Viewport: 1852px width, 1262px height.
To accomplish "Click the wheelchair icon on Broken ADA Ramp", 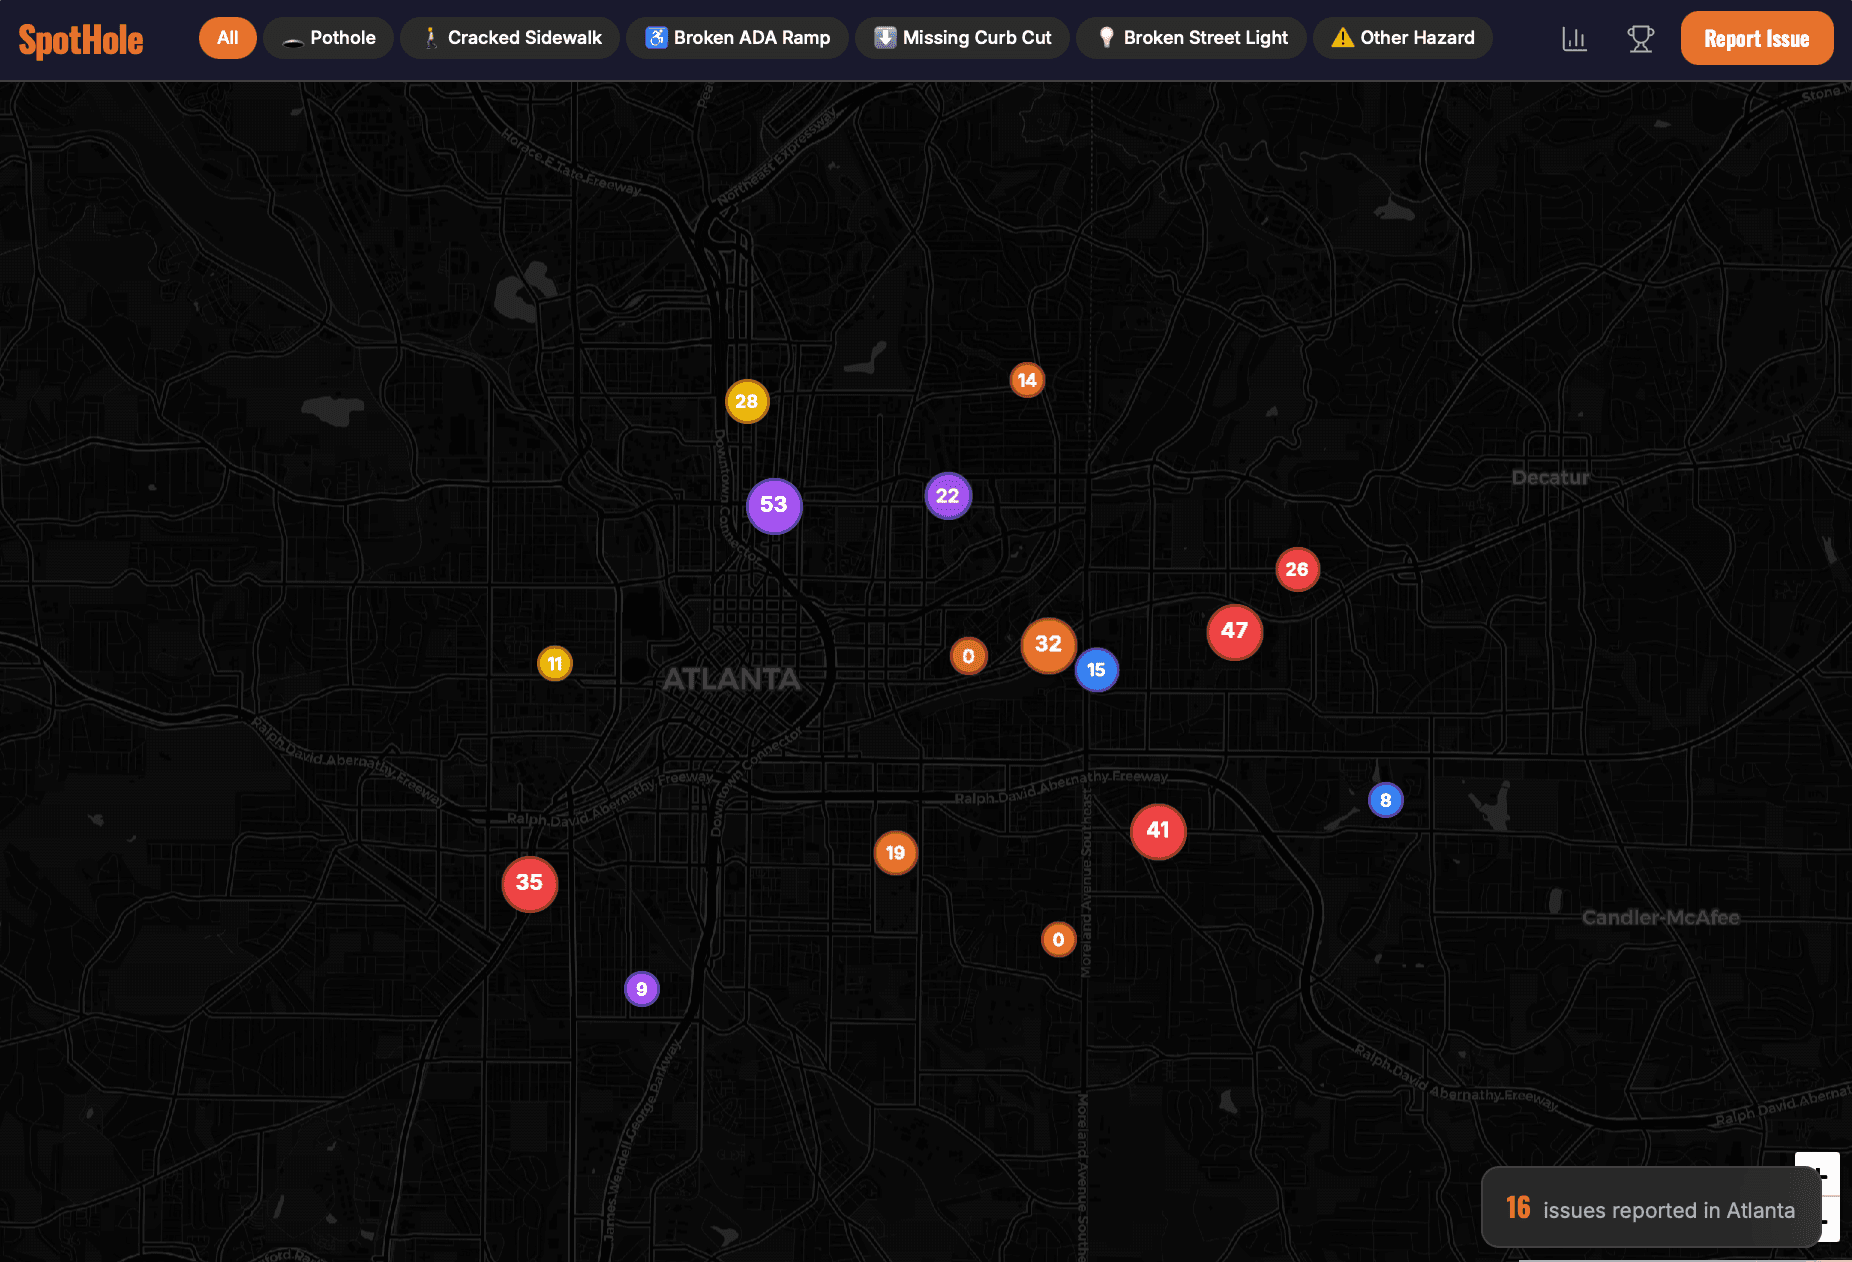I will point(657,37).
